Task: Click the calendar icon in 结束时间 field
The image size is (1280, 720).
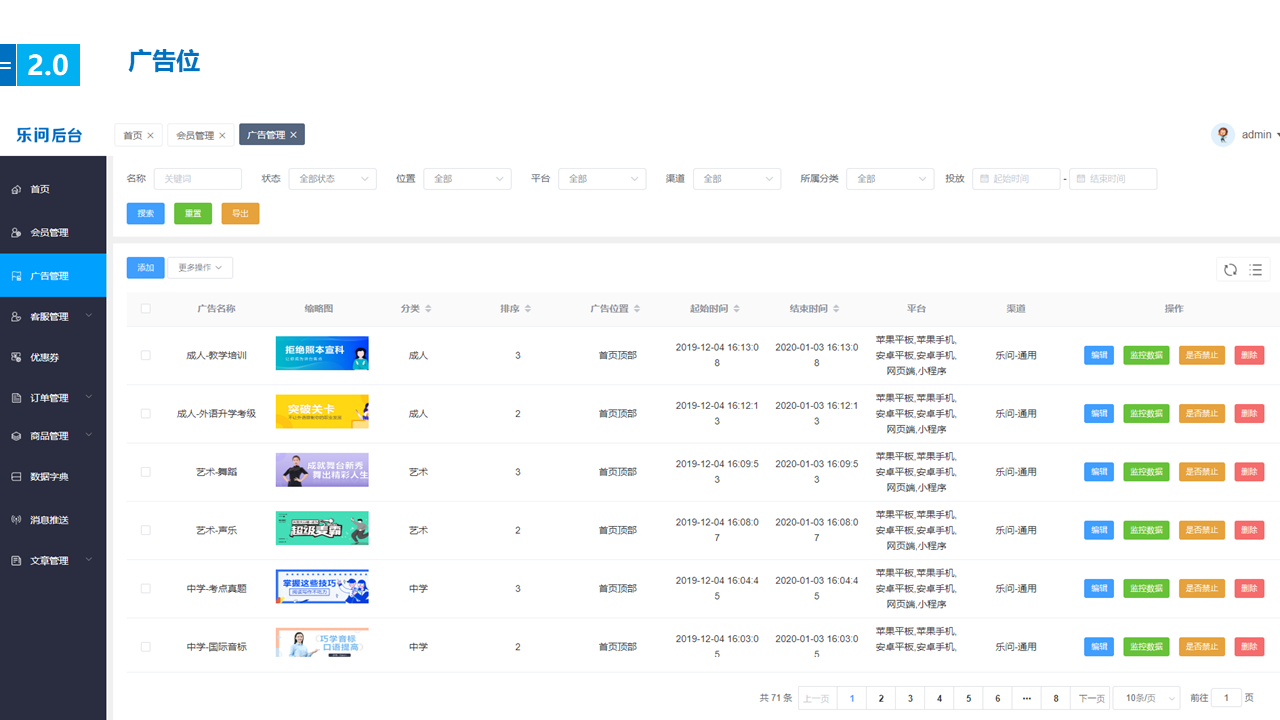Action: pos(1080,179)
